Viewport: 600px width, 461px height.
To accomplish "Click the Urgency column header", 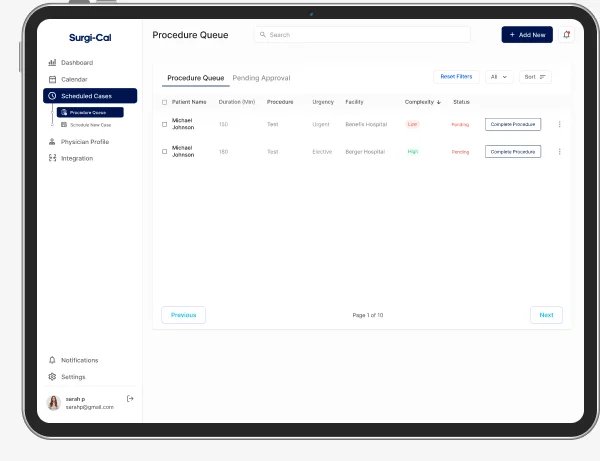I will pyautogui.click(x=323, y=102).
